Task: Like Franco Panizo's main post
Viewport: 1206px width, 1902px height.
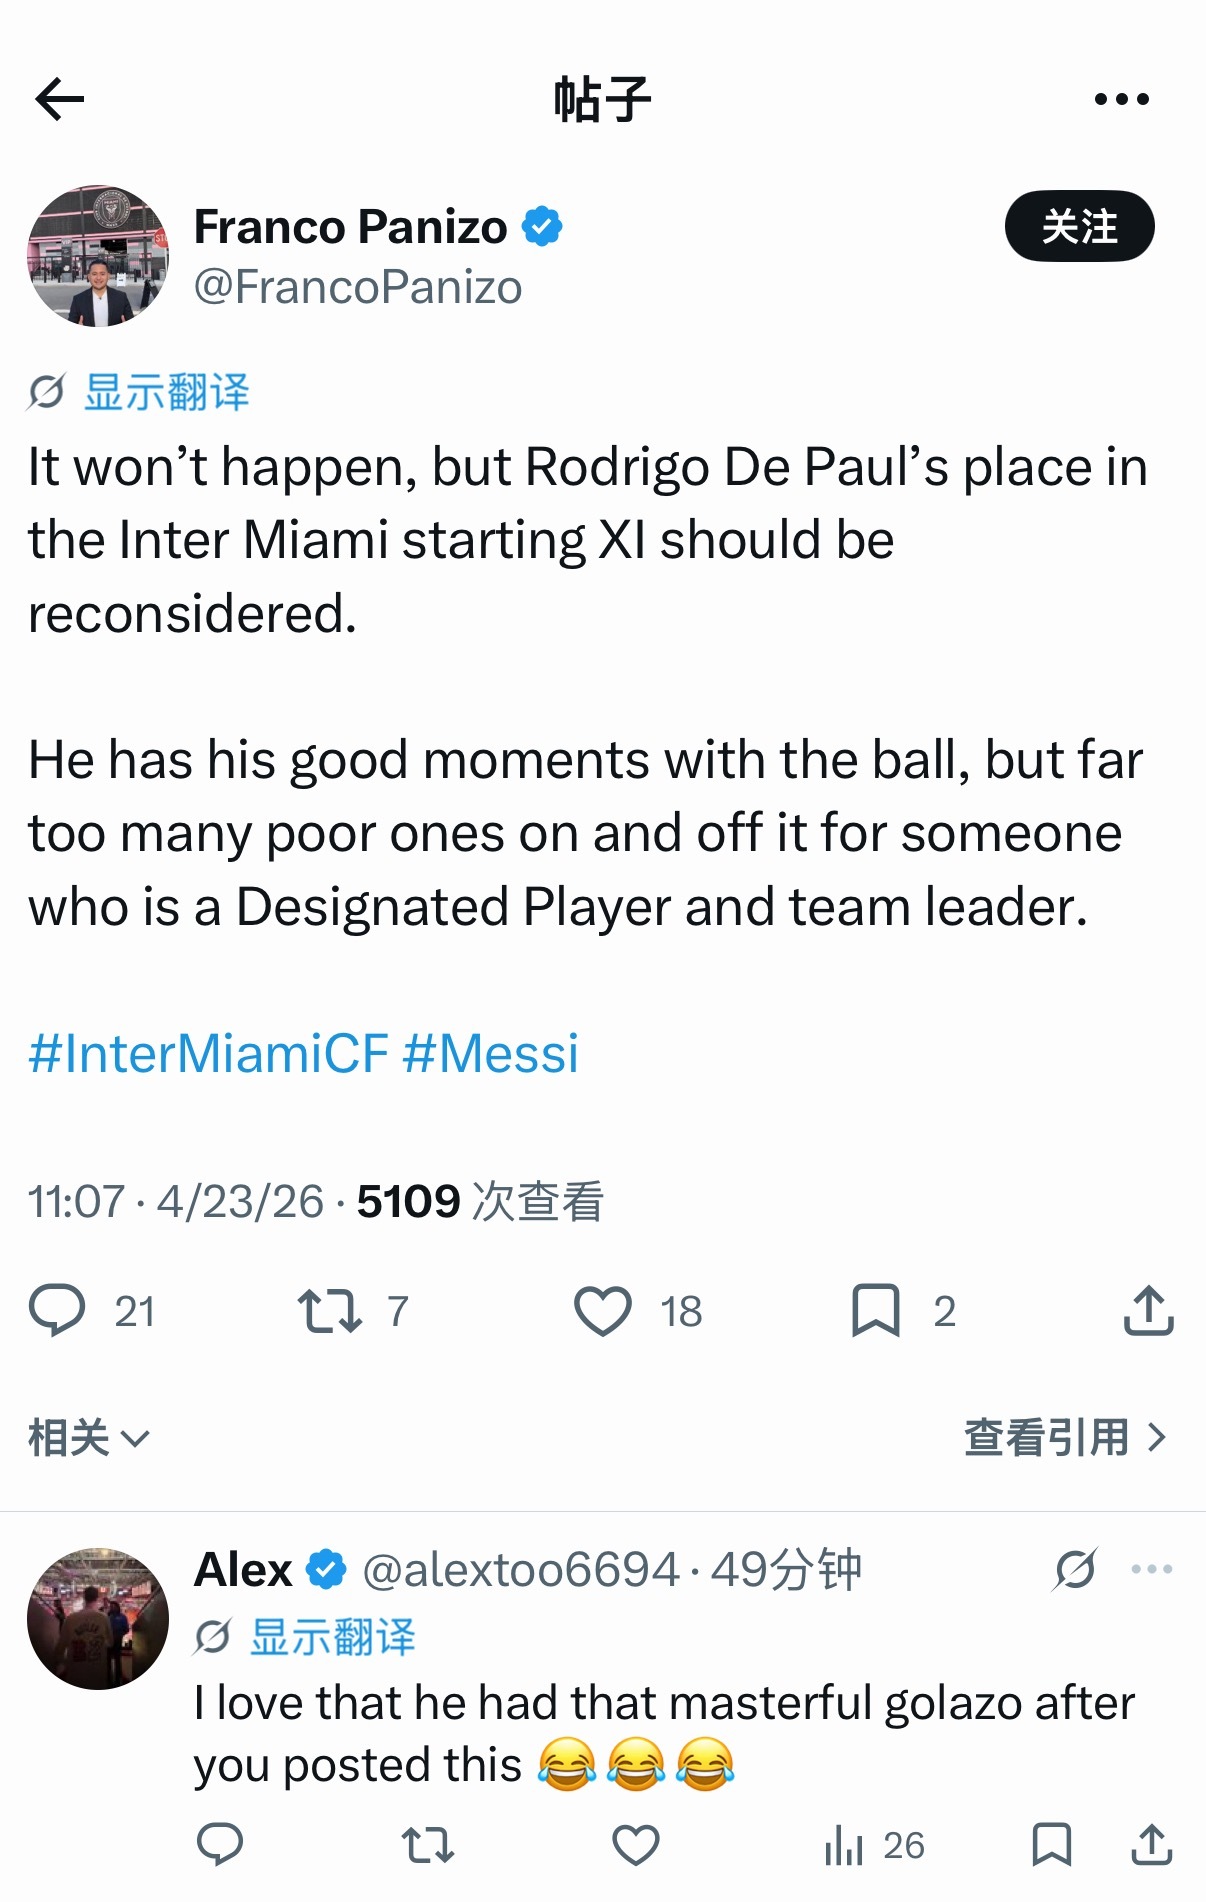Action: click(602, 1310)
